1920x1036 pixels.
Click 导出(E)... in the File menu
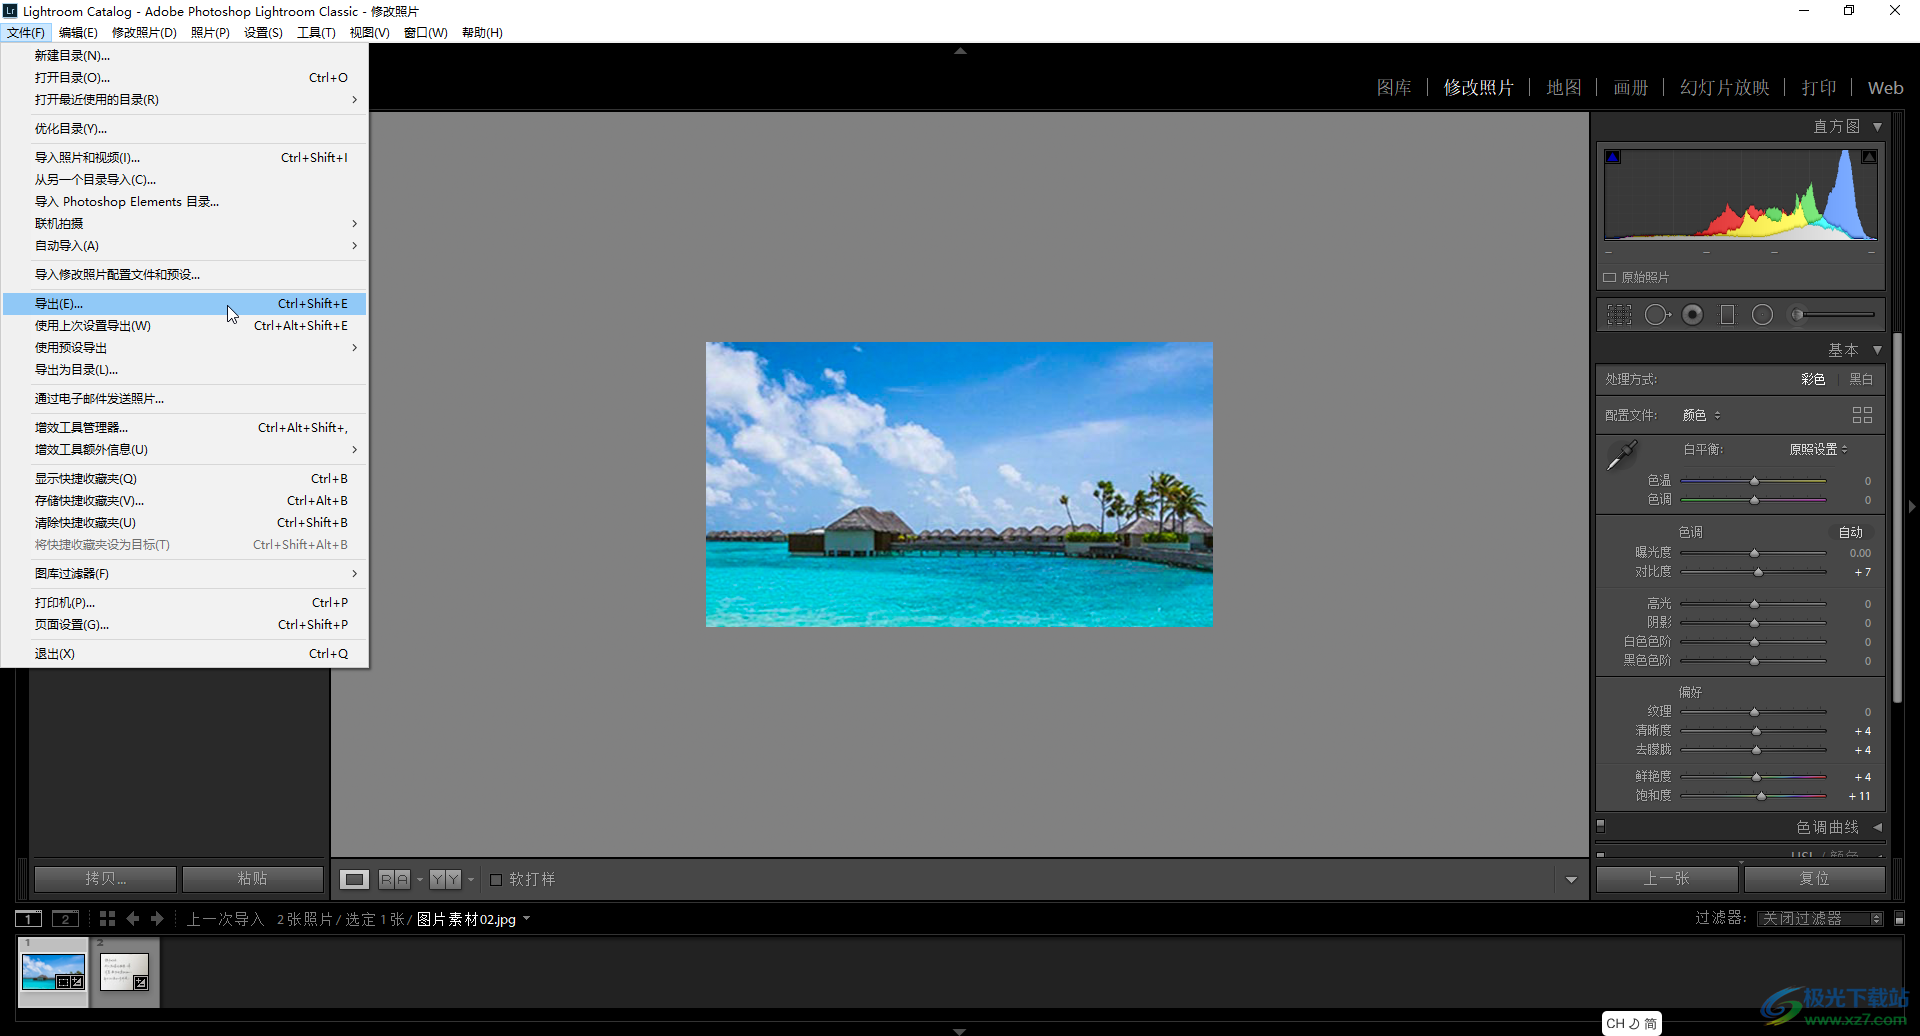coord(59,304)
